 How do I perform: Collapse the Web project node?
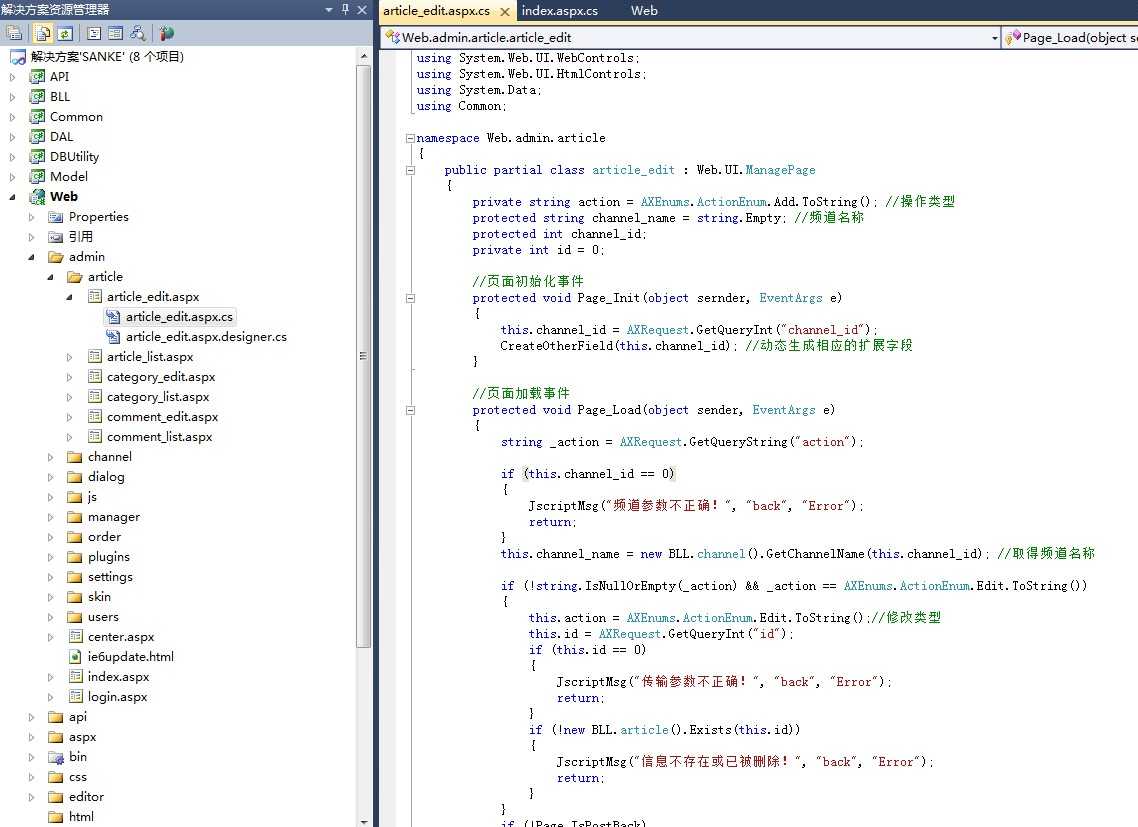[x=12, y=197]
